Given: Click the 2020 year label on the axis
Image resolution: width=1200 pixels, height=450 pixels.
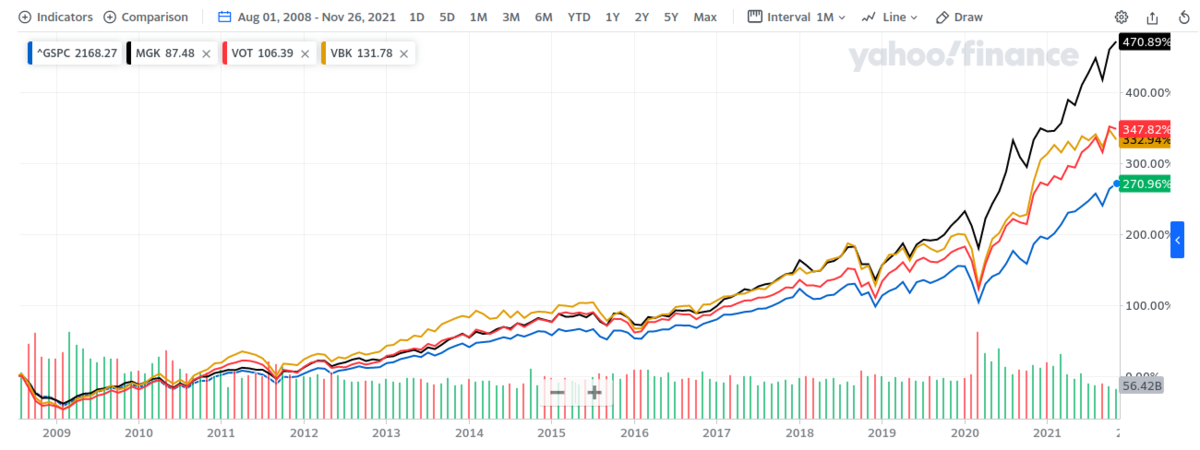Looking at the screenshot, I should click(964, 433).
